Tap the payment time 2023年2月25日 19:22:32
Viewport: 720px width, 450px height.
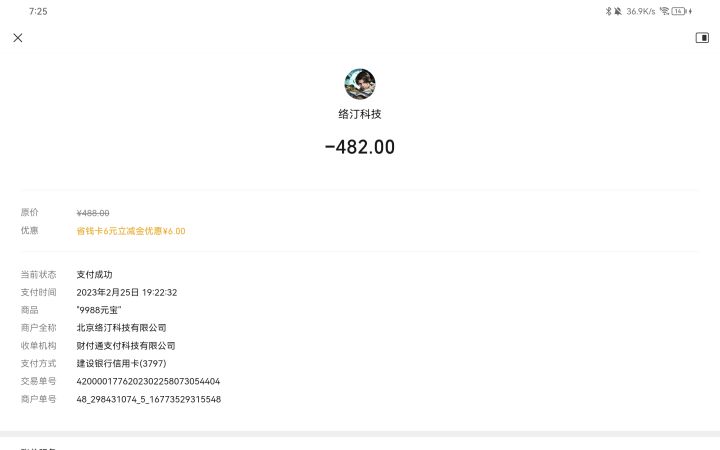(x=127, y=292)
